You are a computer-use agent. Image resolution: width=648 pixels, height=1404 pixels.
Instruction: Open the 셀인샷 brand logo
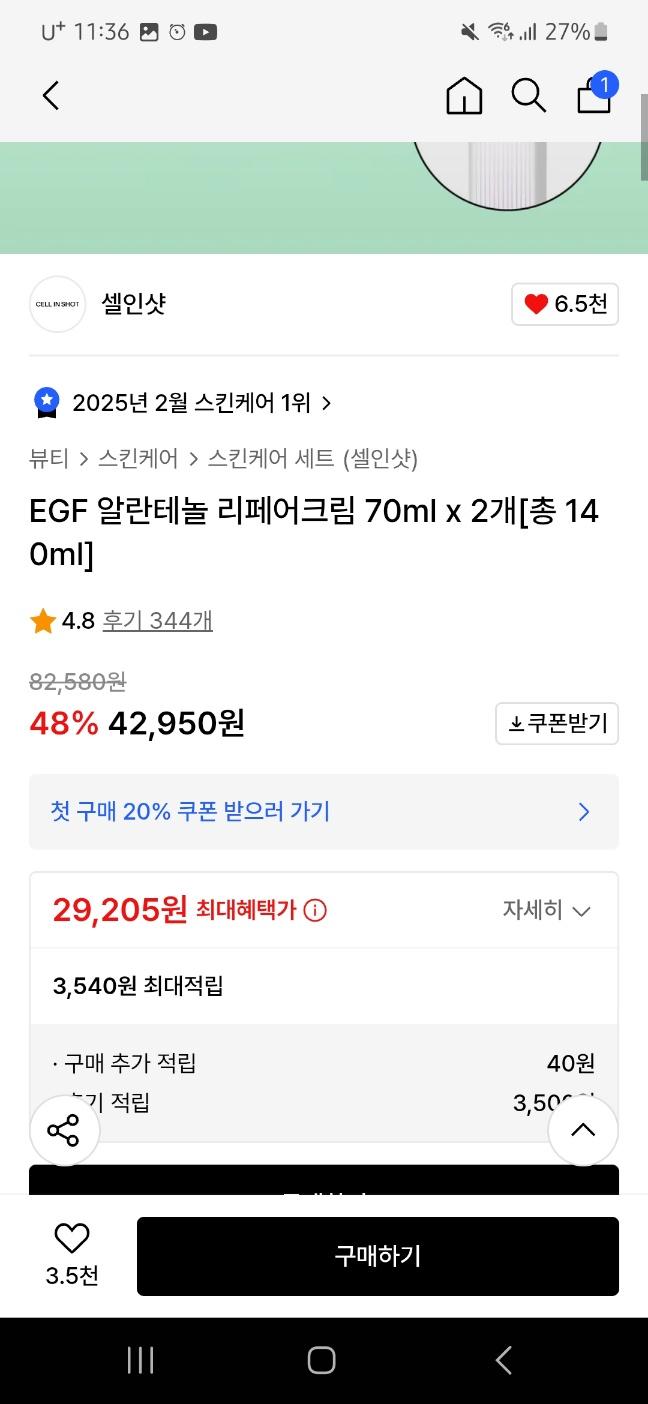[x=57, y=304]
